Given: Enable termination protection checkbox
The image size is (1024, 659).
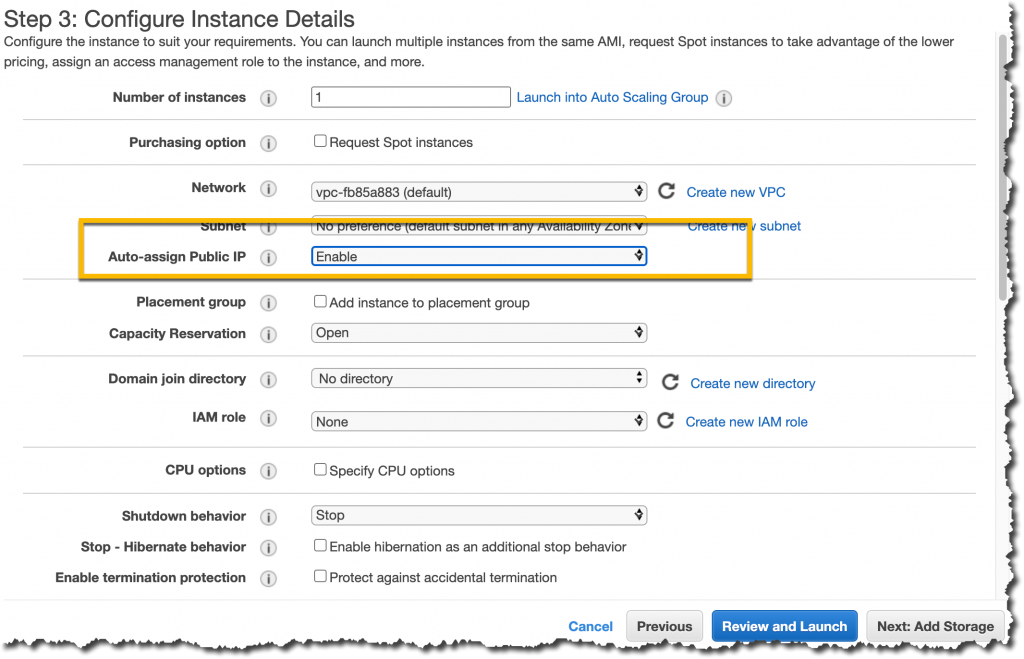Looking at the screenshot, I should click(320, 575).
